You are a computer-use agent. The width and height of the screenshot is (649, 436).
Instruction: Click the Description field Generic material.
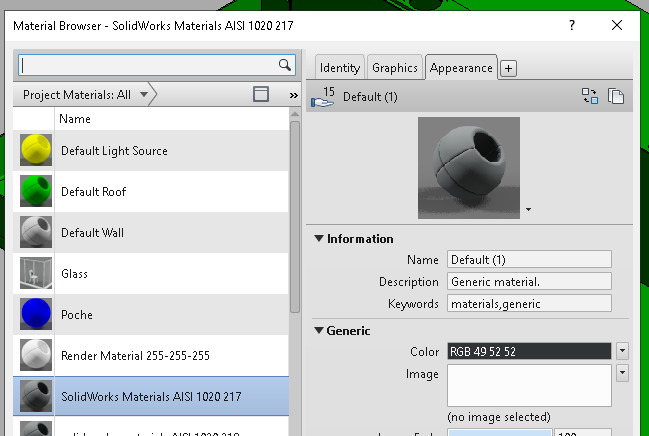(529, 282)
